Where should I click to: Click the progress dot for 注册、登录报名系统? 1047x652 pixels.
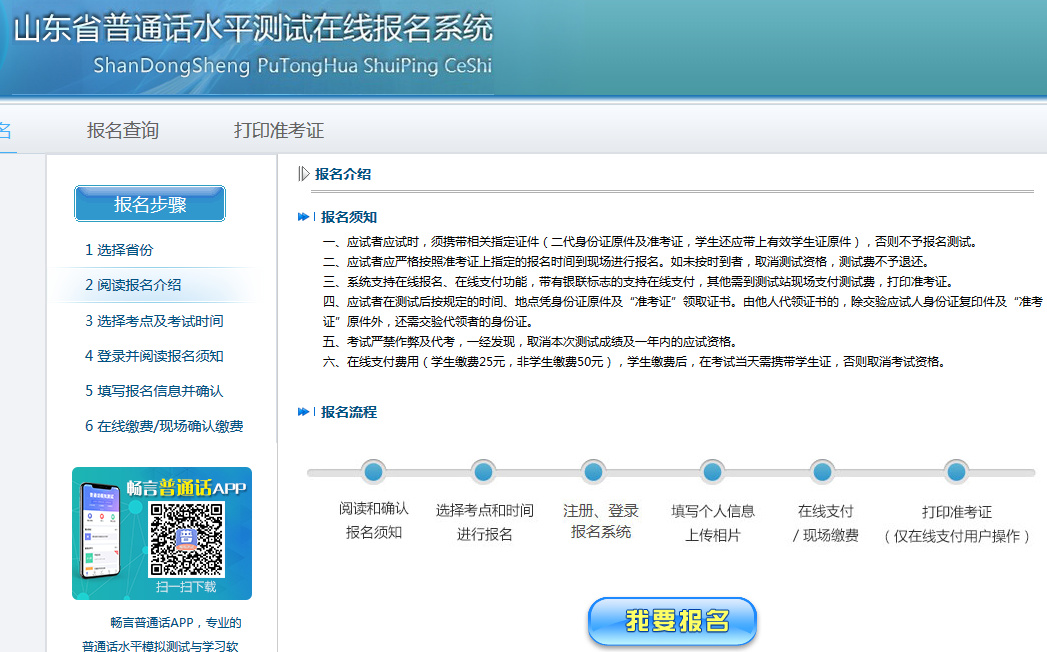point(594,472)
